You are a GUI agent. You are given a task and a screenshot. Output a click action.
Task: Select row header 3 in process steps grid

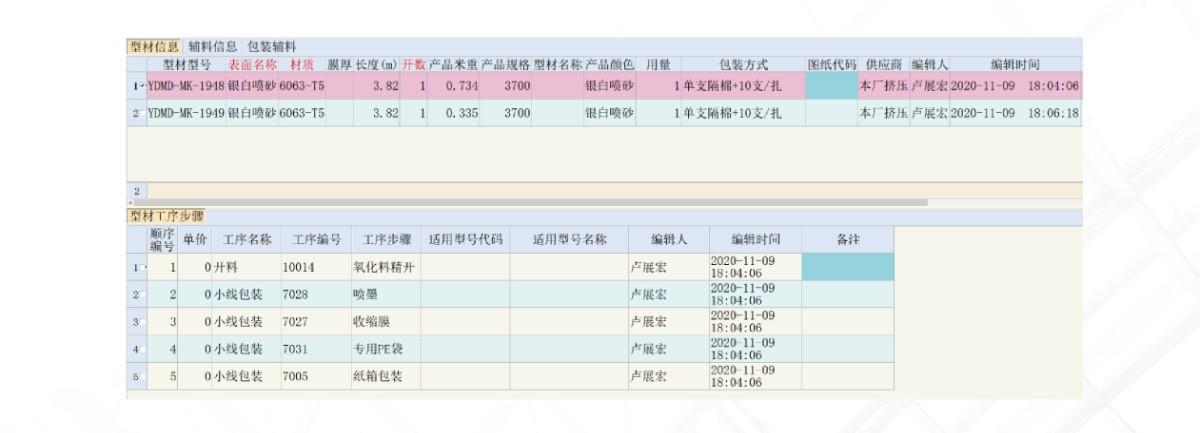click(x=137, y=322)
